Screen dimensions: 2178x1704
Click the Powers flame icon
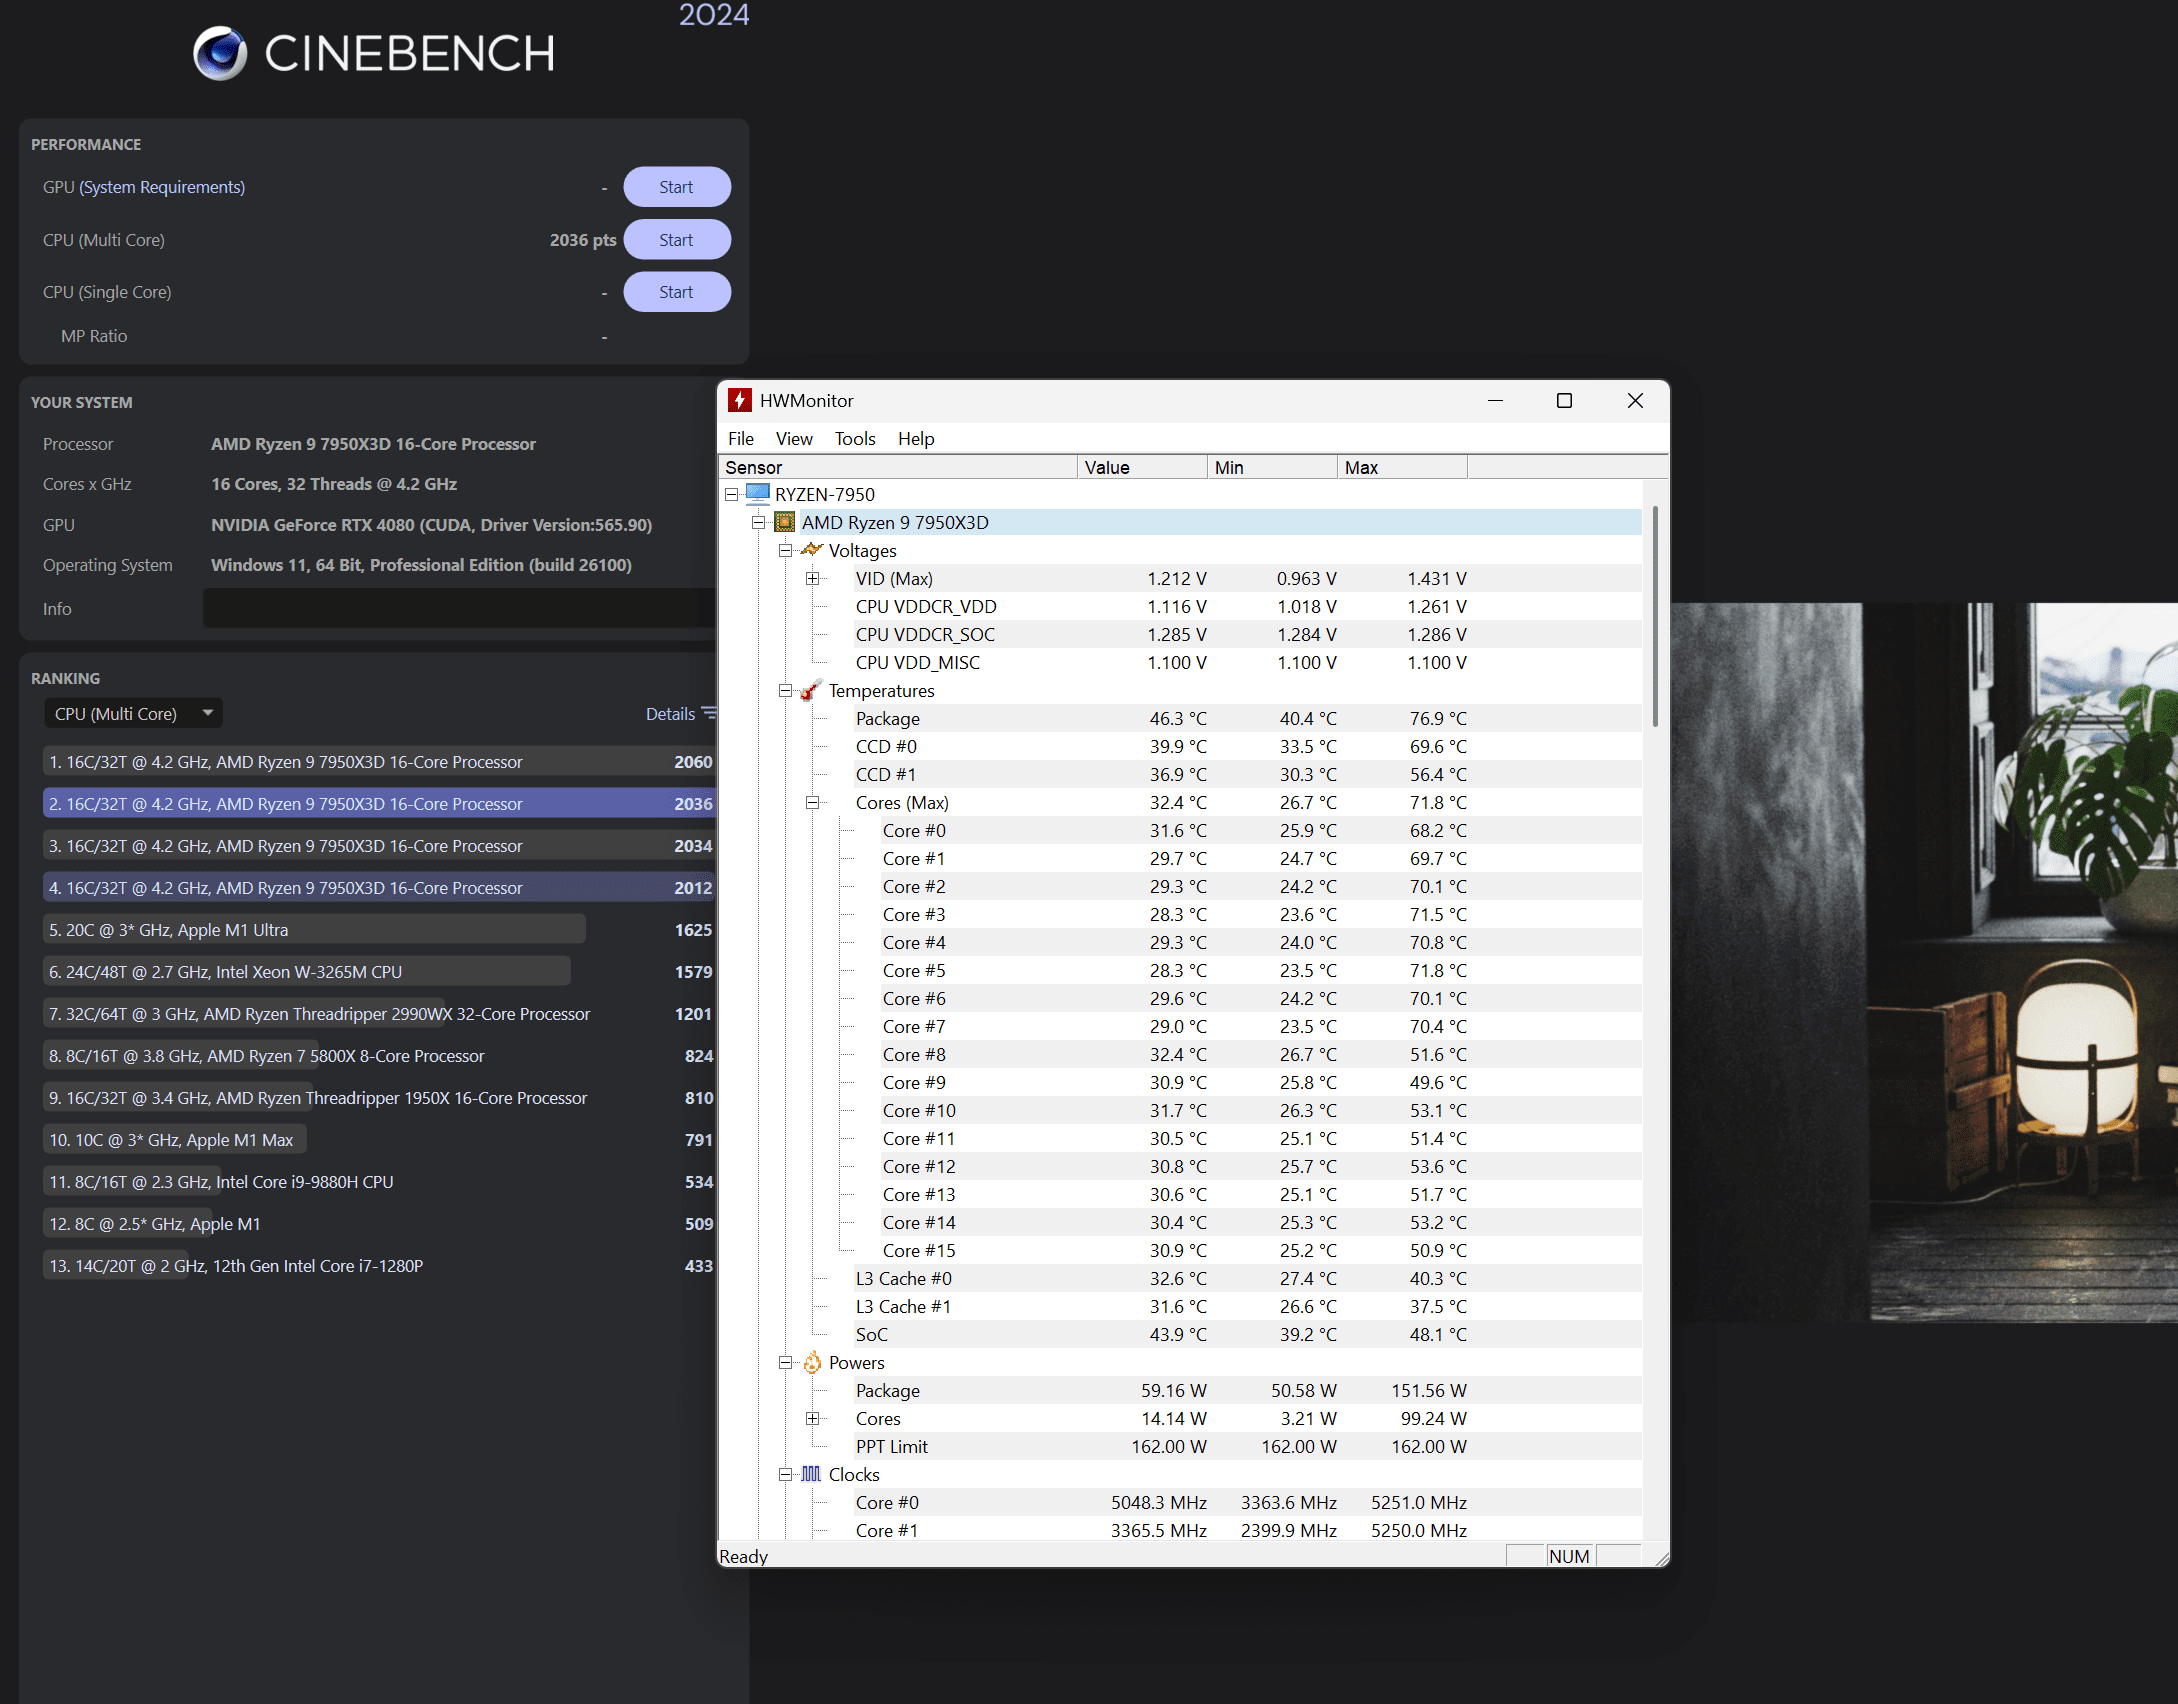coord(812,1362)
